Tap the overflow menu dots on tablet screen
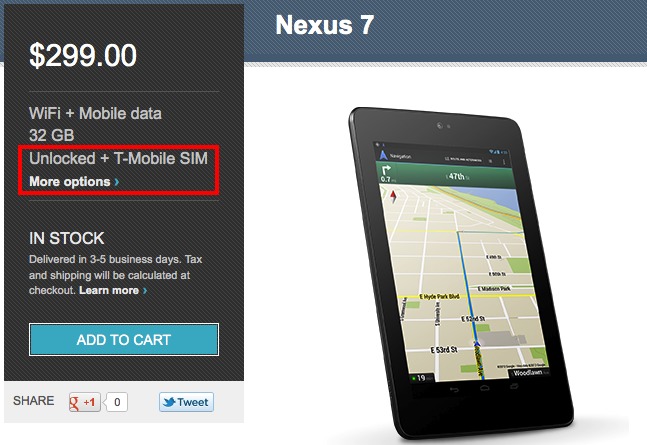Screen dimensions: 647x445 pyautogui.click(x=504, y=162)
